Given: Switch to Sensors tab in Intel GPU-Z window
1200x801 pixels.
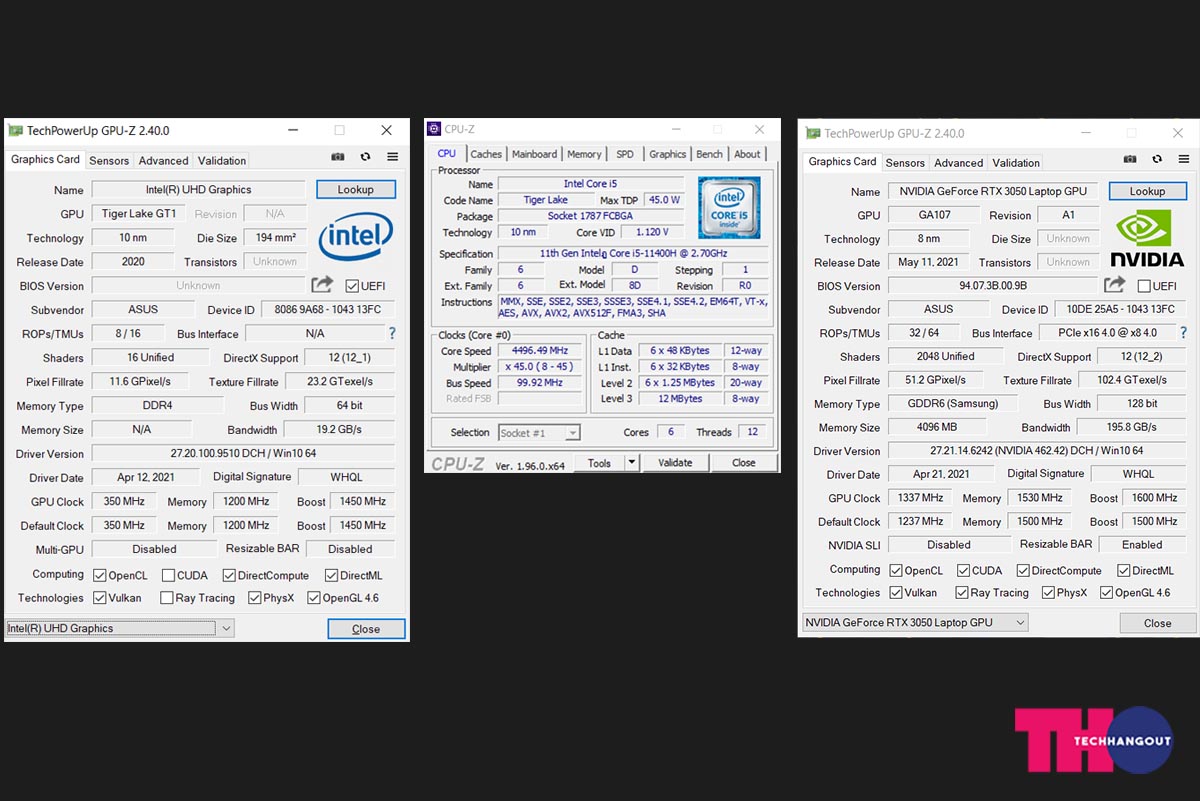Looking at the screenshot, I should pos(109,160).
